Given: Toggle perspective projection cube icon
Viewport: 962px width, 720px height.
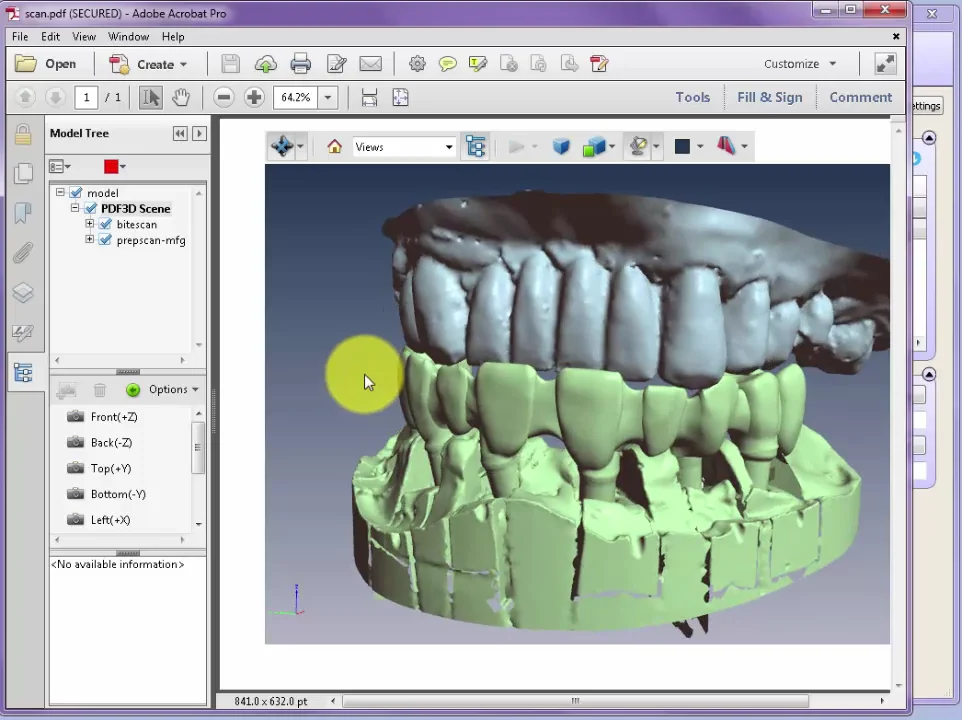Looking at the screenshot, I should 561,147.
